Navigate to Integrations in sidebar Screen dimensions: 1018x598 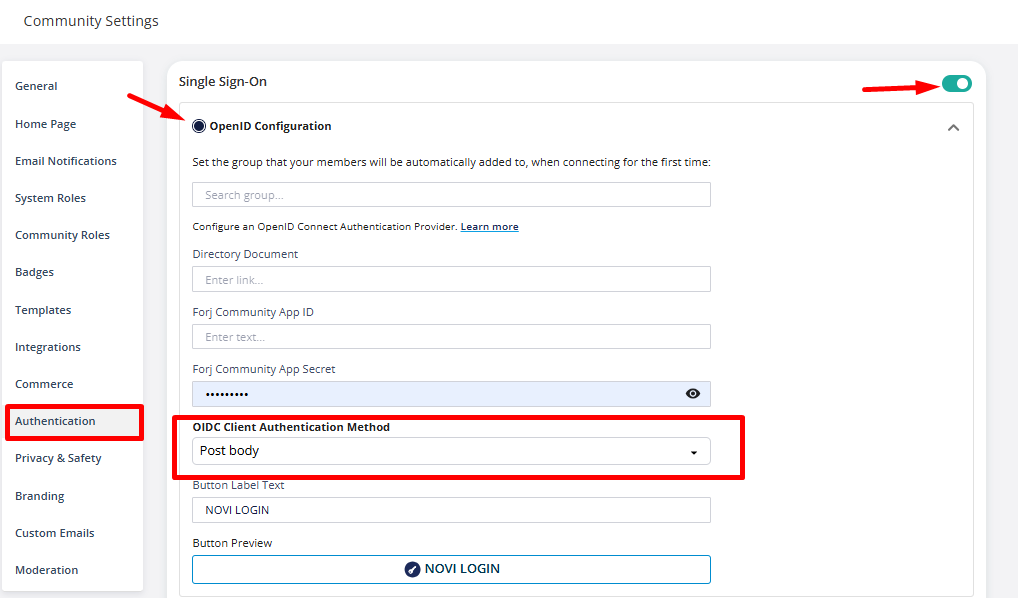coord(48,347)
